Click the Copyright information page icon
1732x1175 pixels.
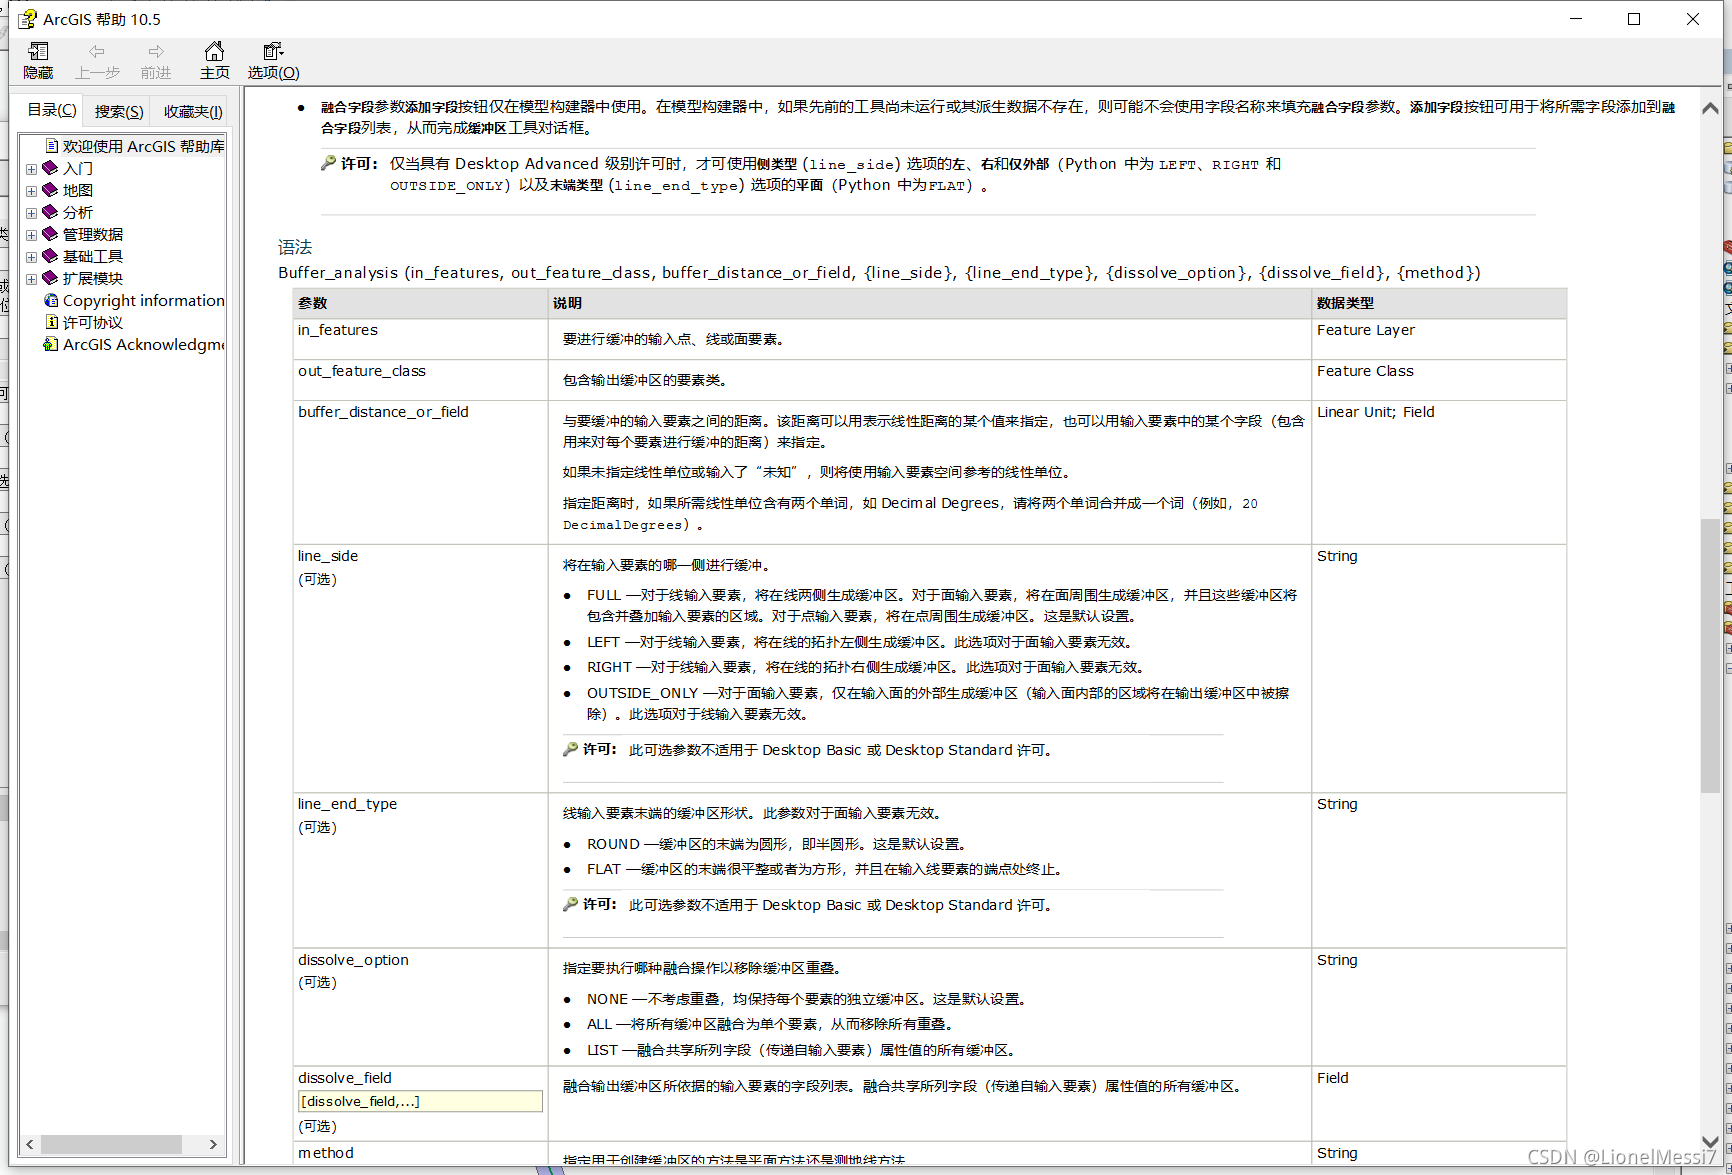(x=52, y=300)
